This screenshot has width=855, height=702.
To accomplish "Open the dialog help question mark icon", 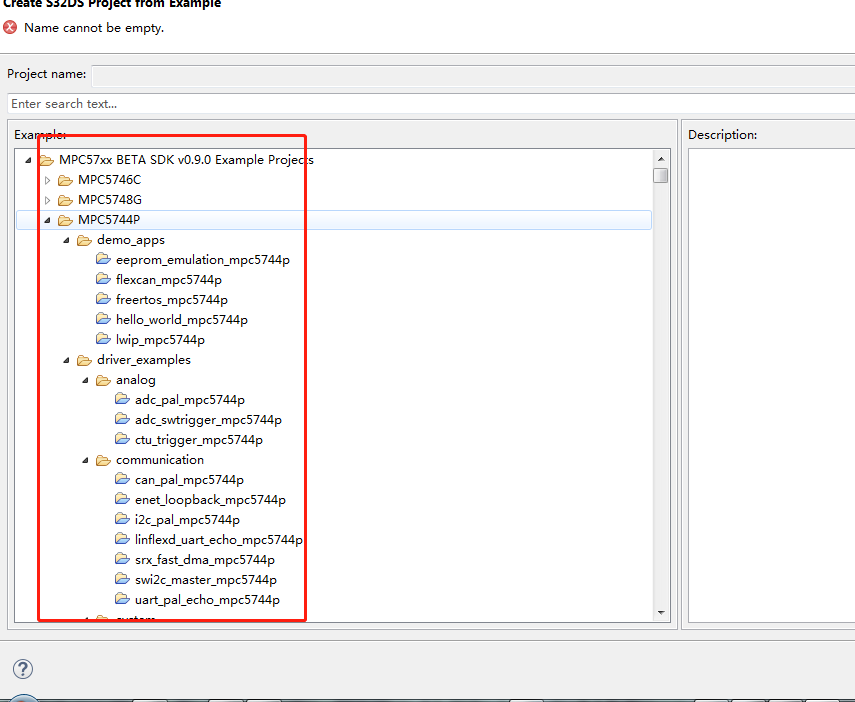I will click(23, 669).
